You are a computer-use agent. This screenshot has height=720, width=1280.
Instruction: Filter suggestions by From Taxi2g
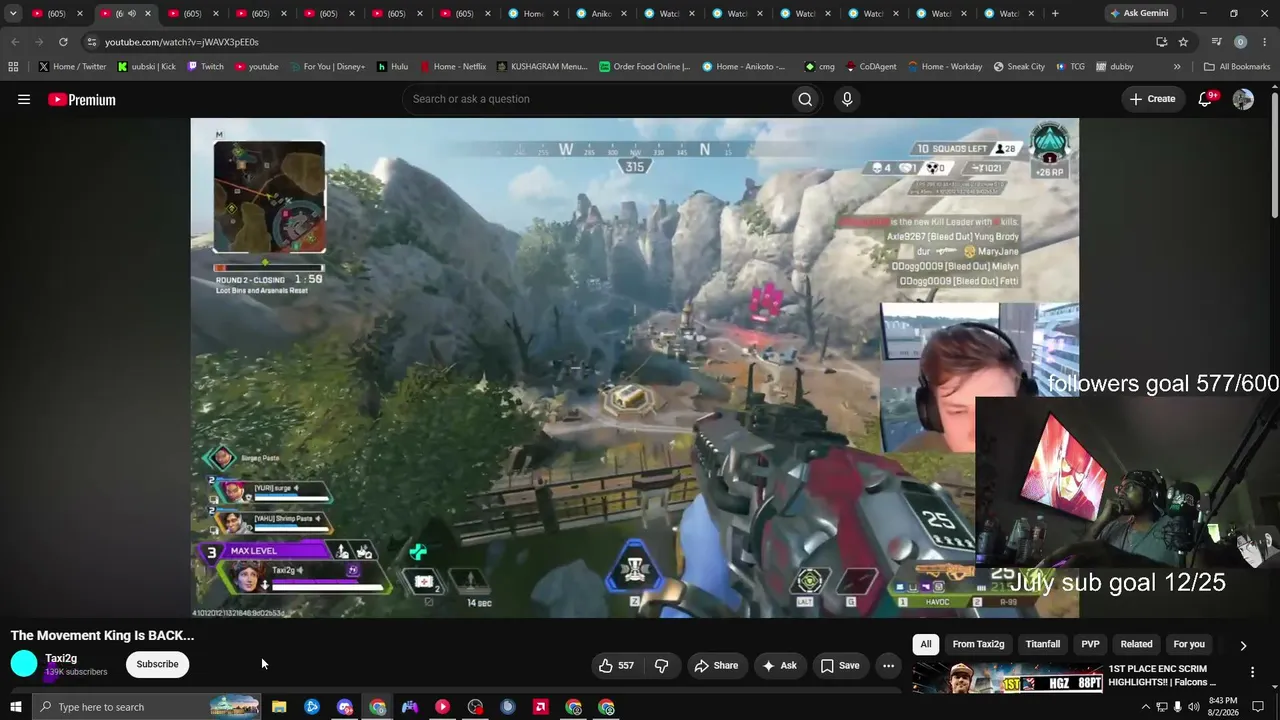978,645
